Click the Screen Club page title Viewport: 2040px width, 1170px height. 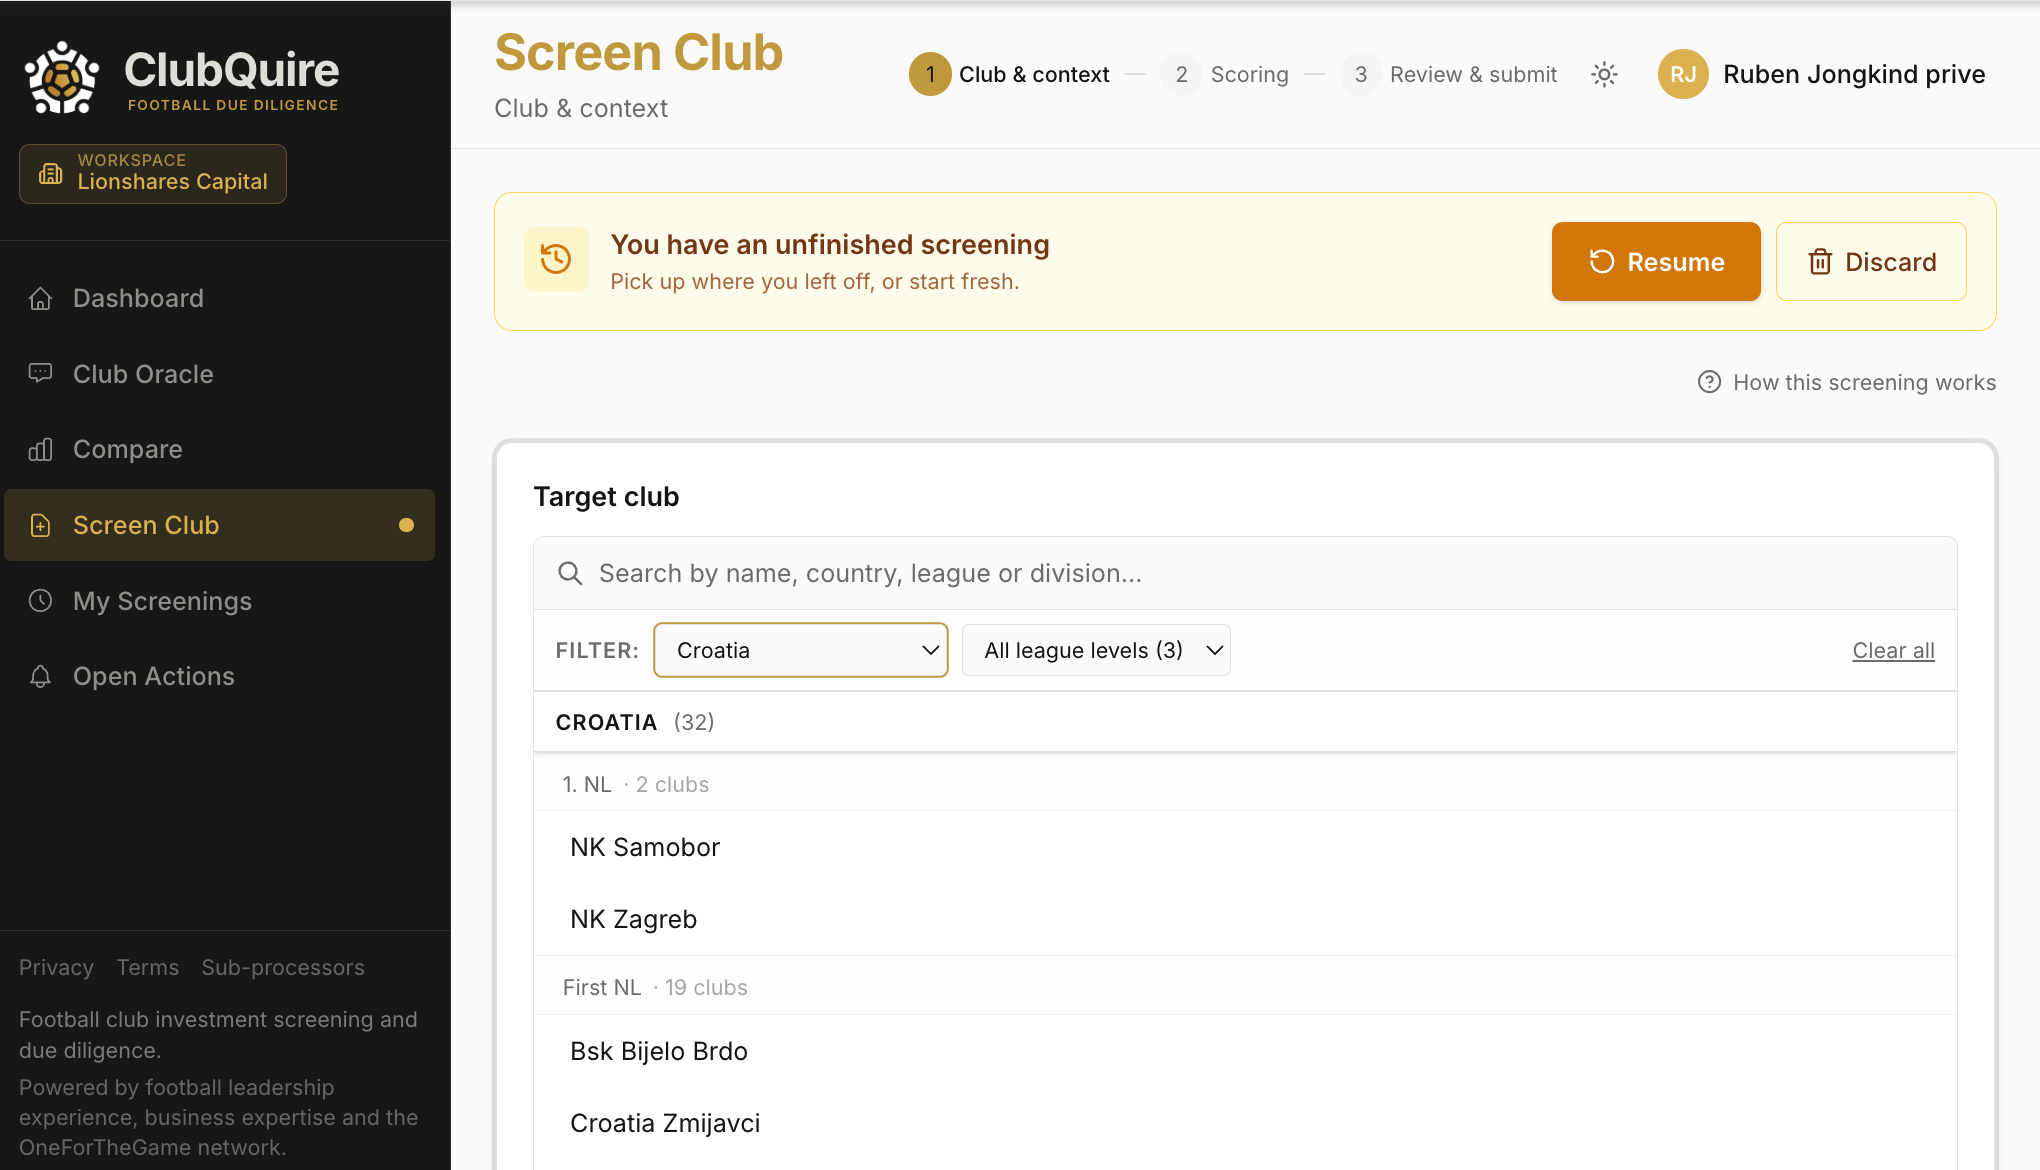638,52
